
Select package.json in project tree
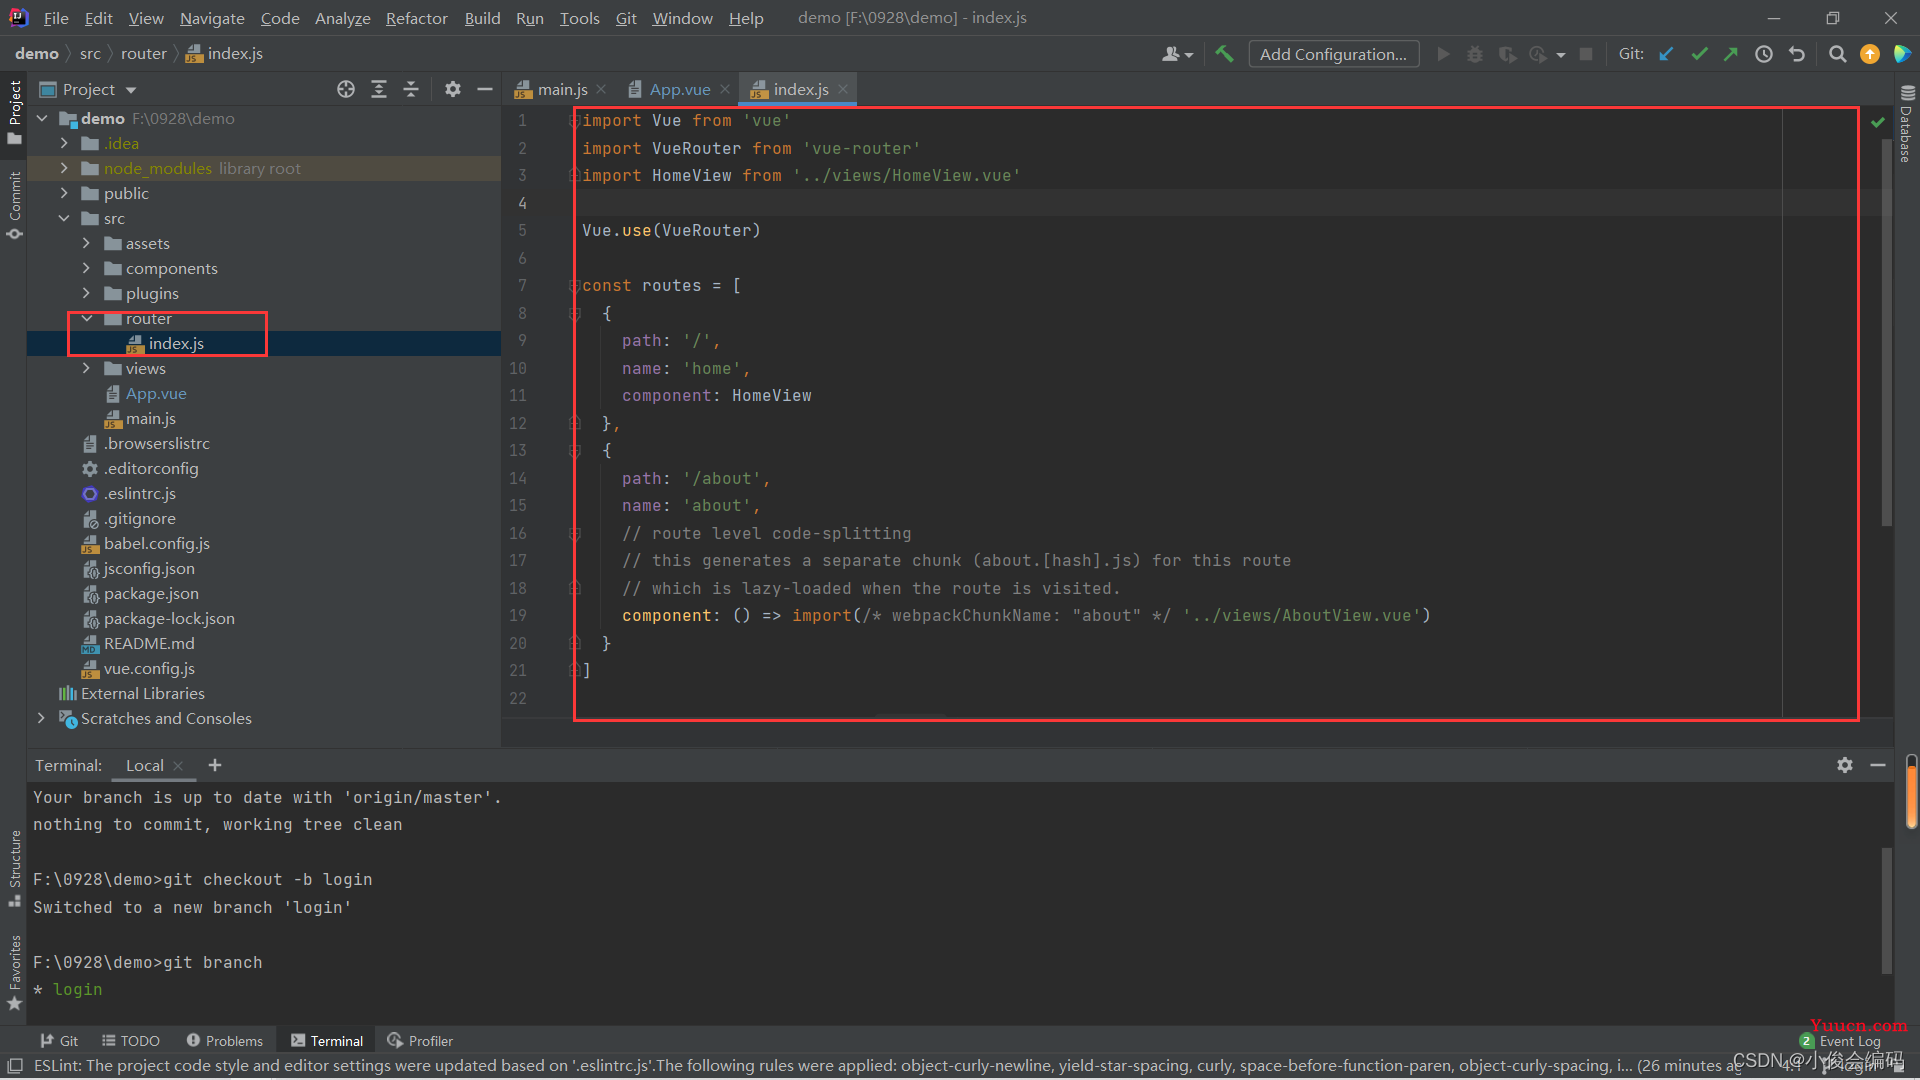(x=151, y=593)
